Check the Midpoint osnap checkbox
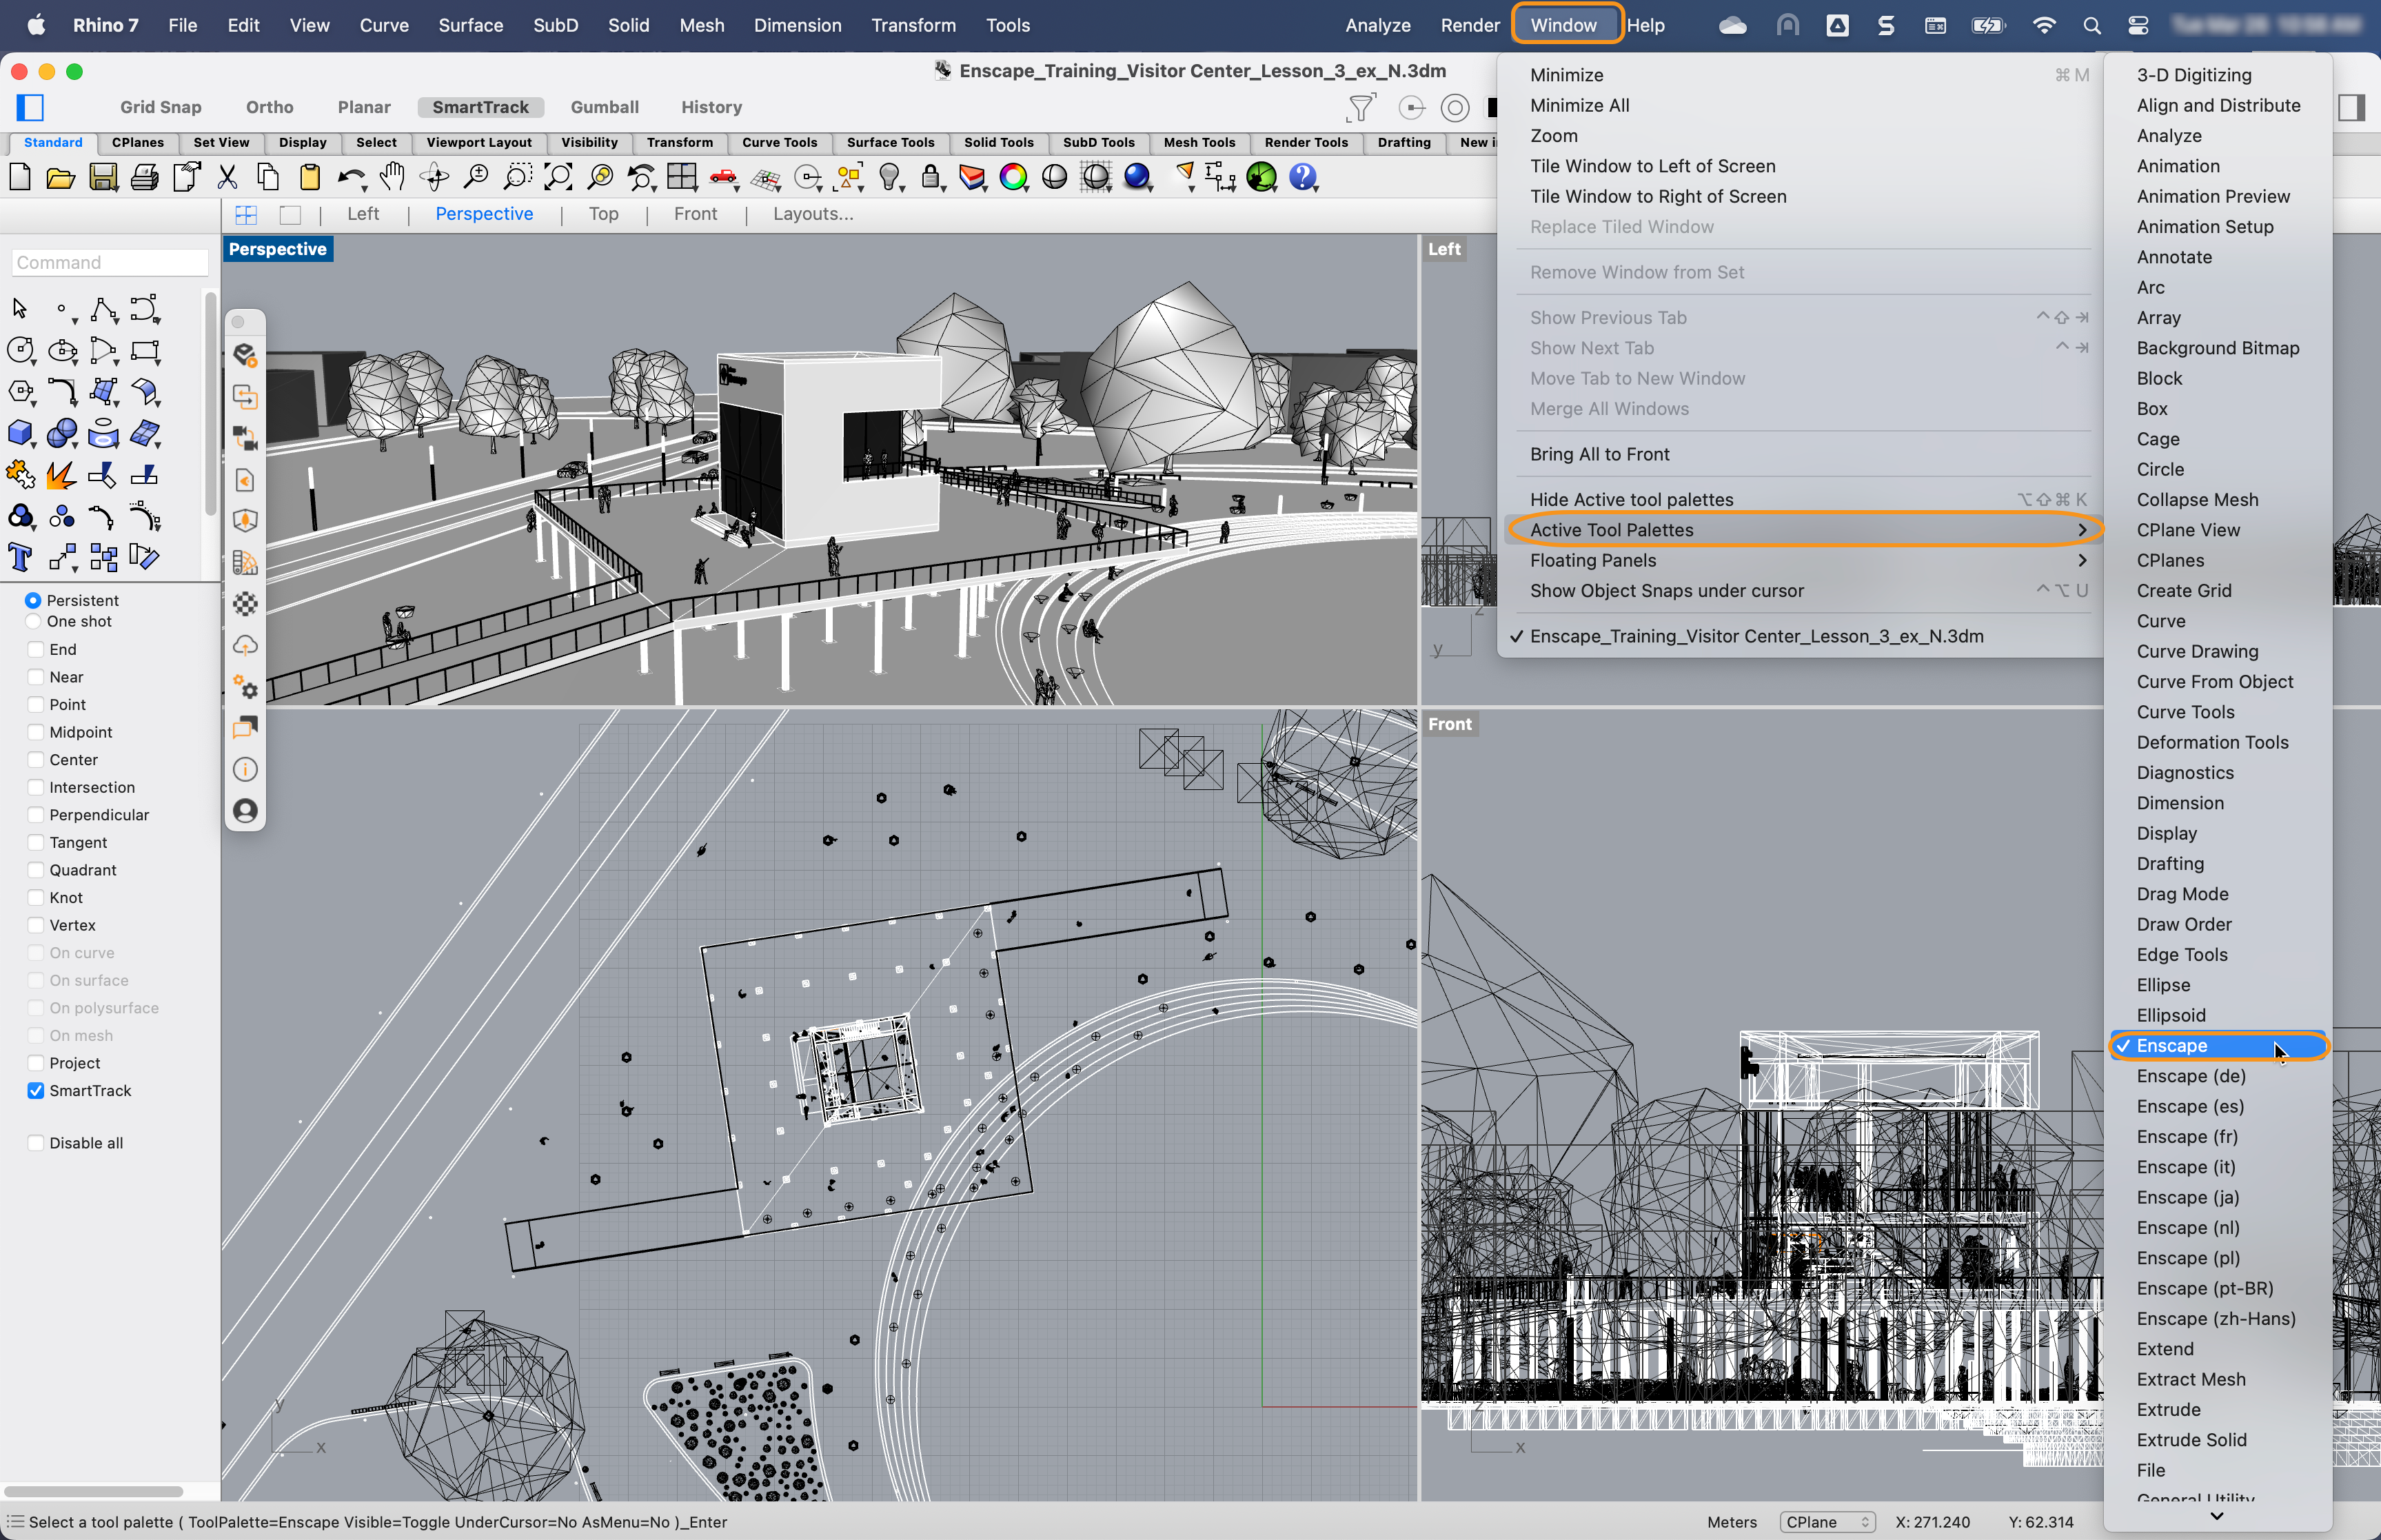The height and width of the screenshot is (1540, 2381). coord(36,732)
